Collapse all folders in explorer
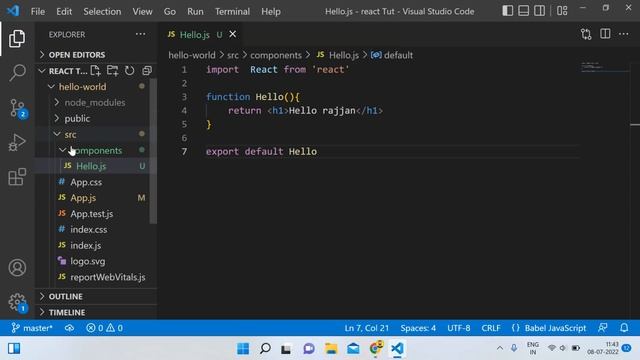Screen dimensions: 640x360 147,71
